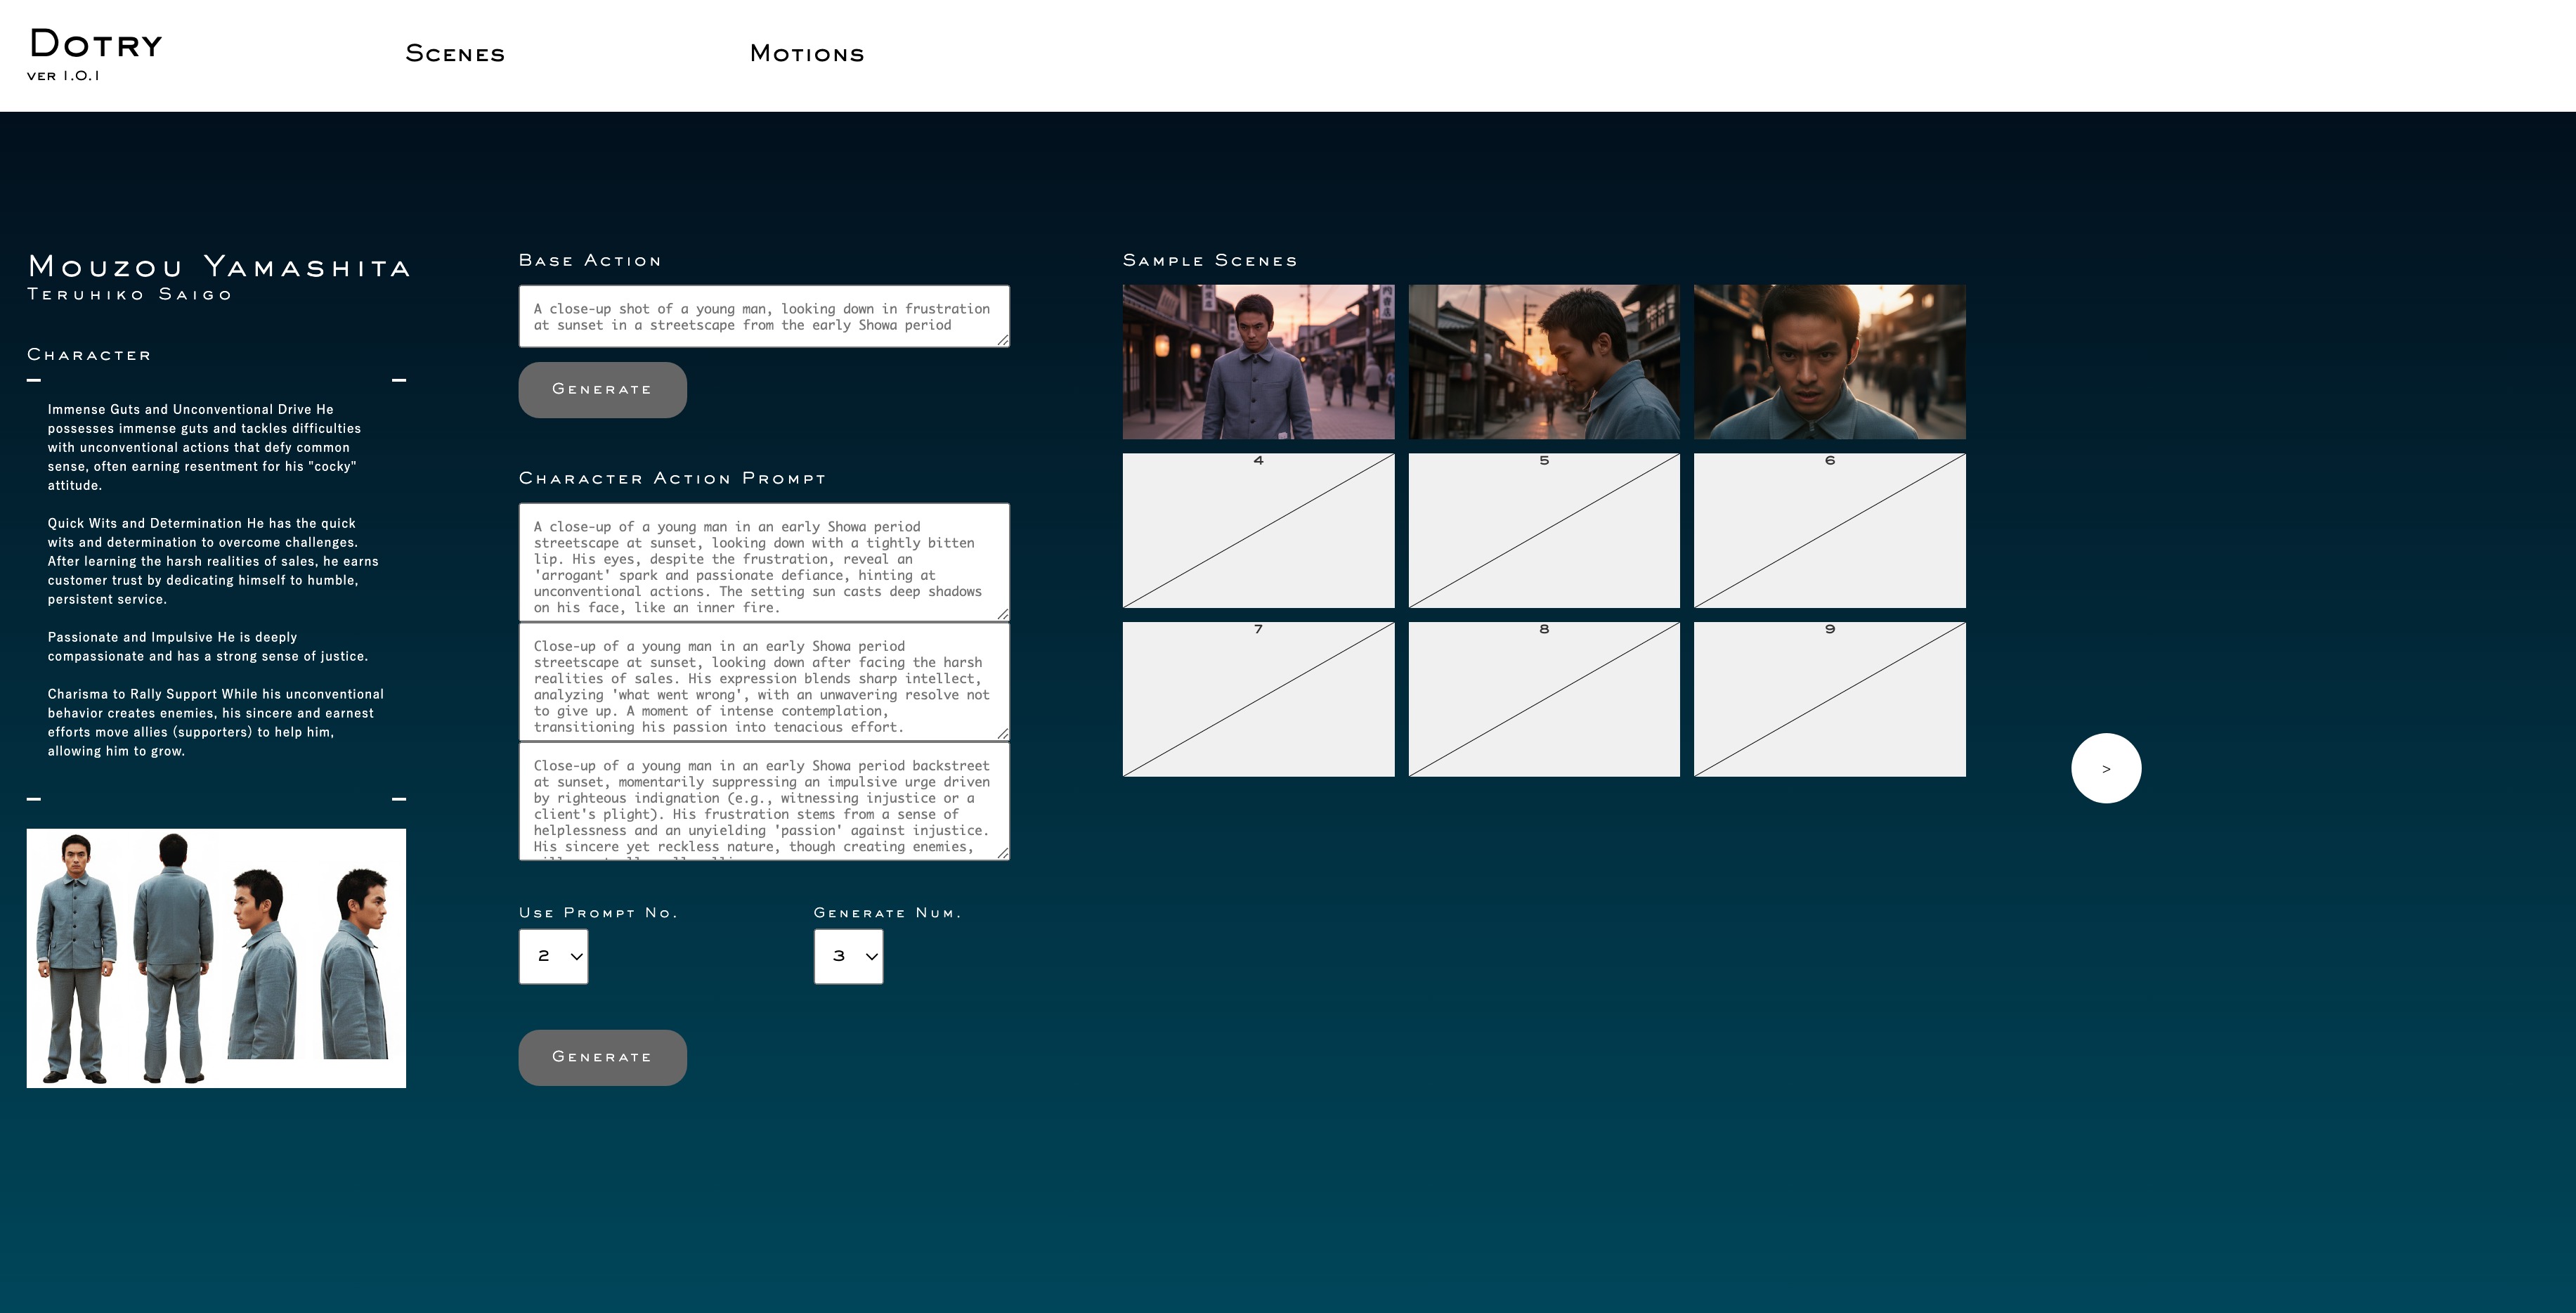Select third sample scene face close-up
Screen dimensions: 2576x1313
tap(1829, 362)
